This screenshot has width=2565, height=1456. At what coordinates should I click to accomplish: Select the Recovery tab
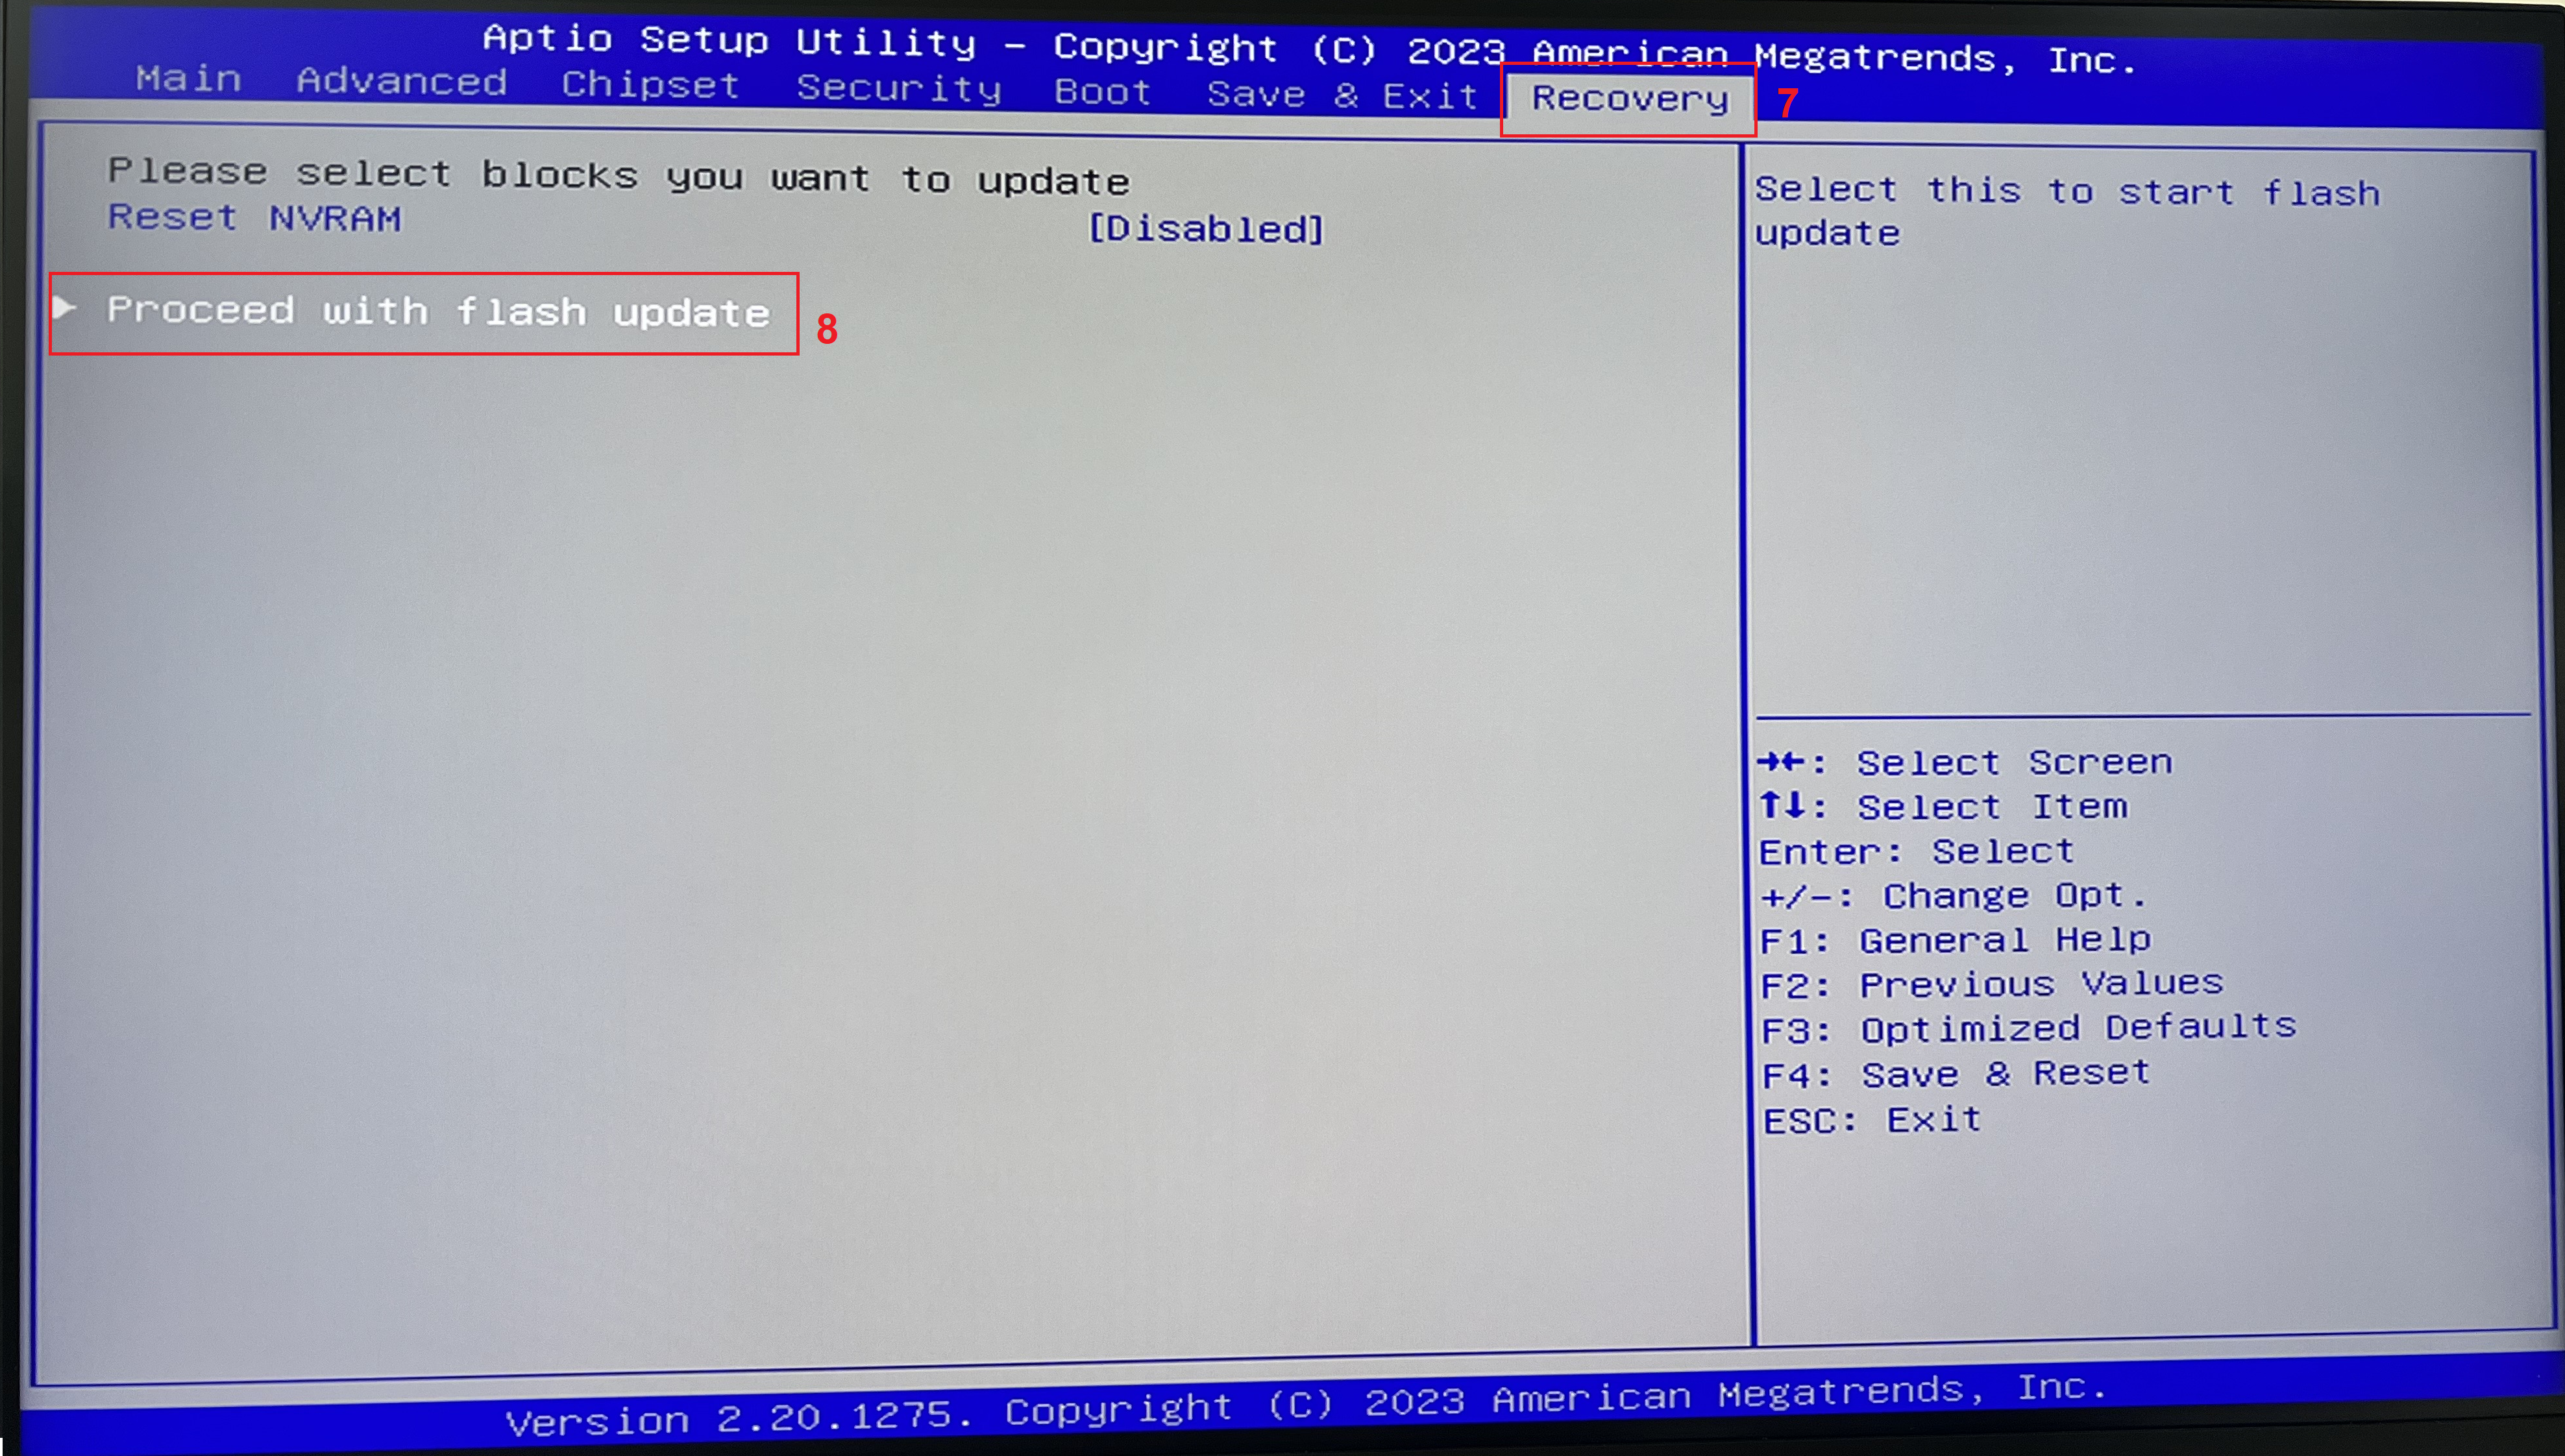[1629, 99]
